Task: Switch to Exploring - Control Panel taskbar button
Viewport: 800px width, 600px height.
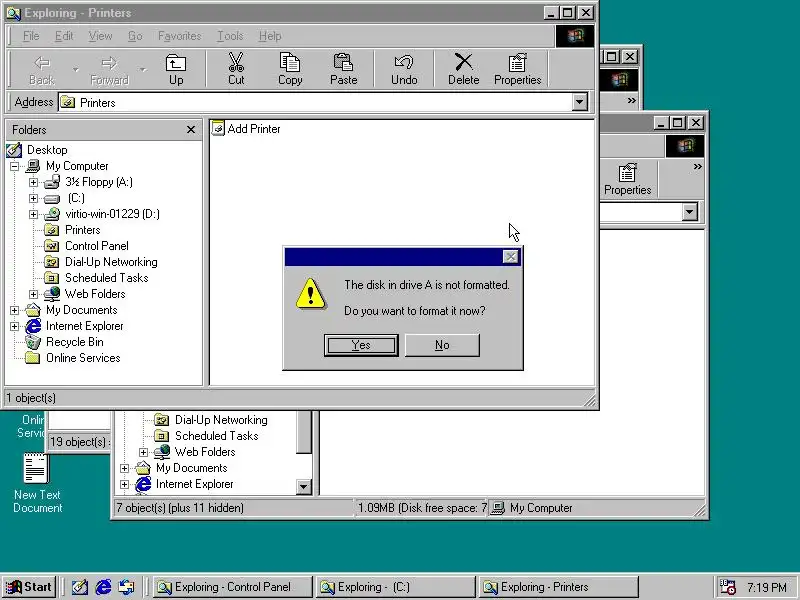Action: [233, 587]
